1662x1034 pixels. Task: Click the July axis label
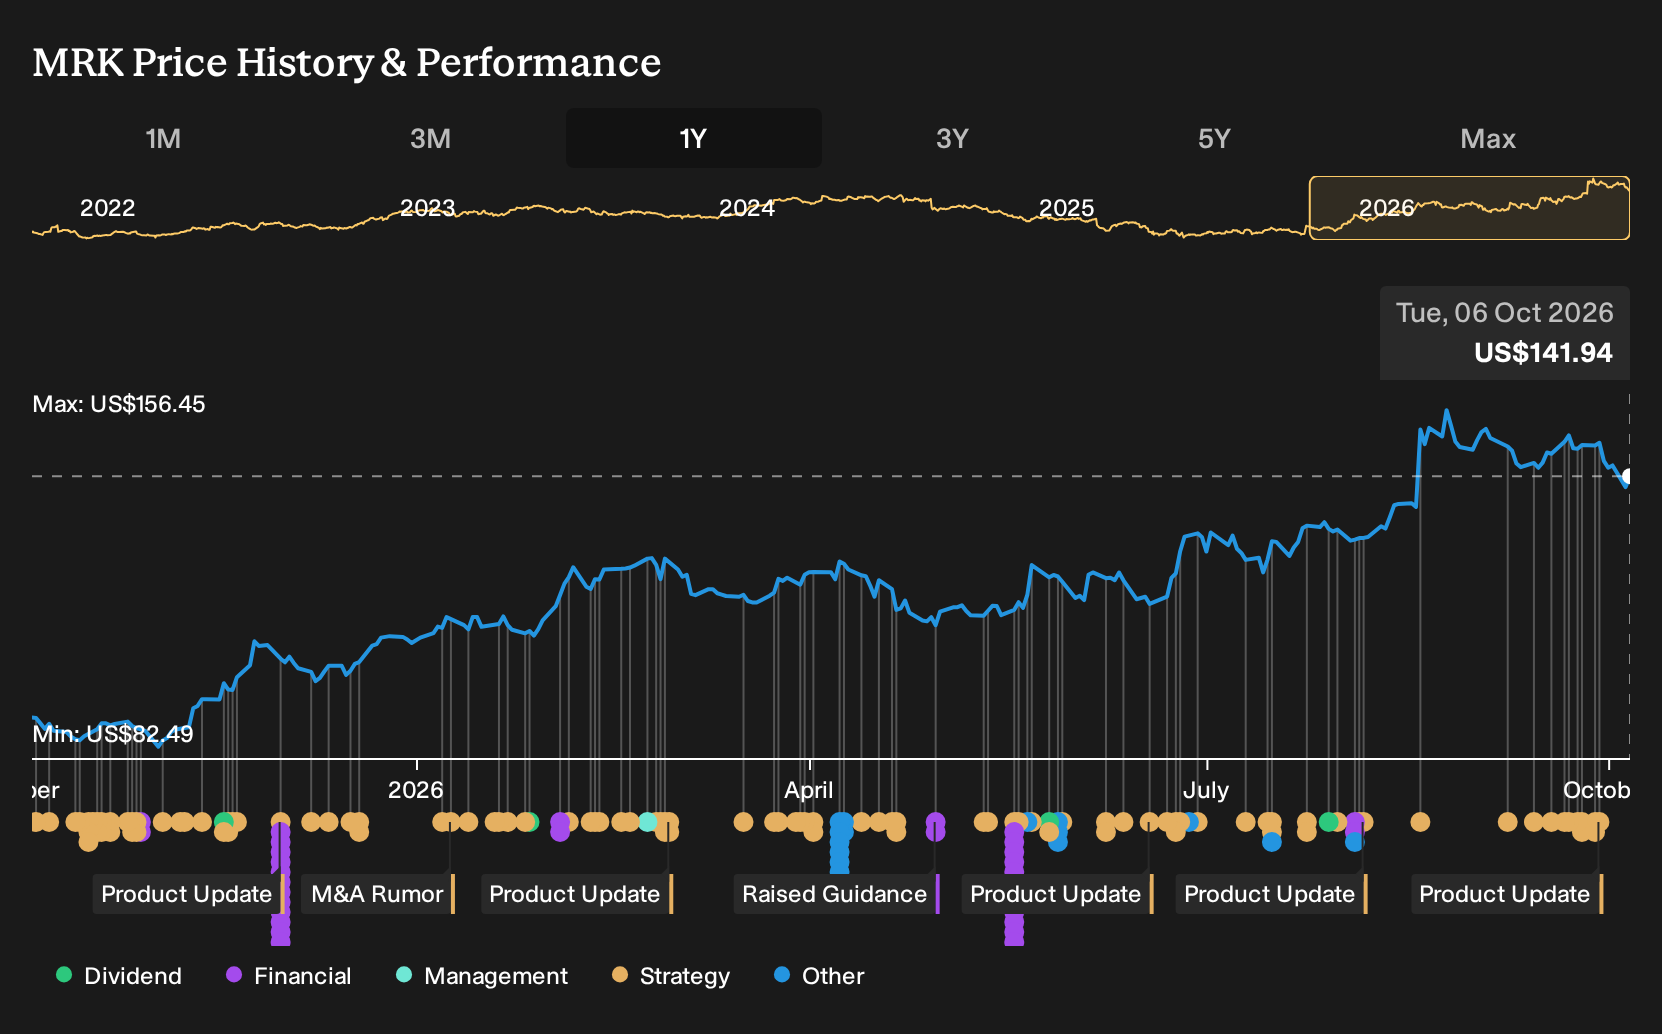[1205, 790]
